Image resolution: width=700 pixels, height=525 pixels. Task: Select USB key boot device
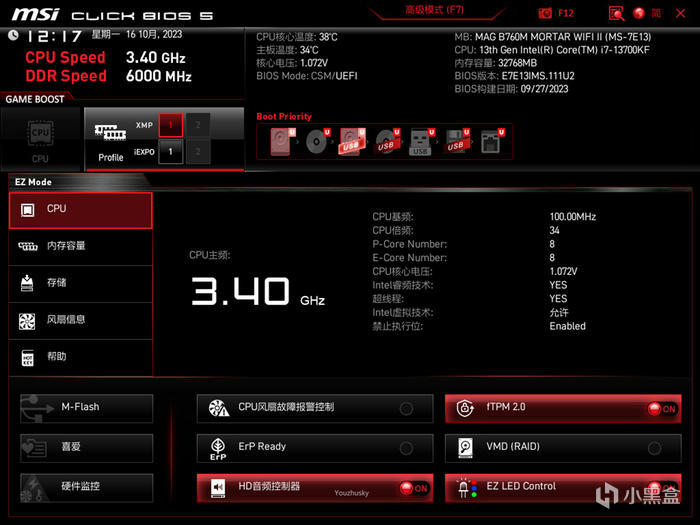pyautogui.click(x=422, y=142)
